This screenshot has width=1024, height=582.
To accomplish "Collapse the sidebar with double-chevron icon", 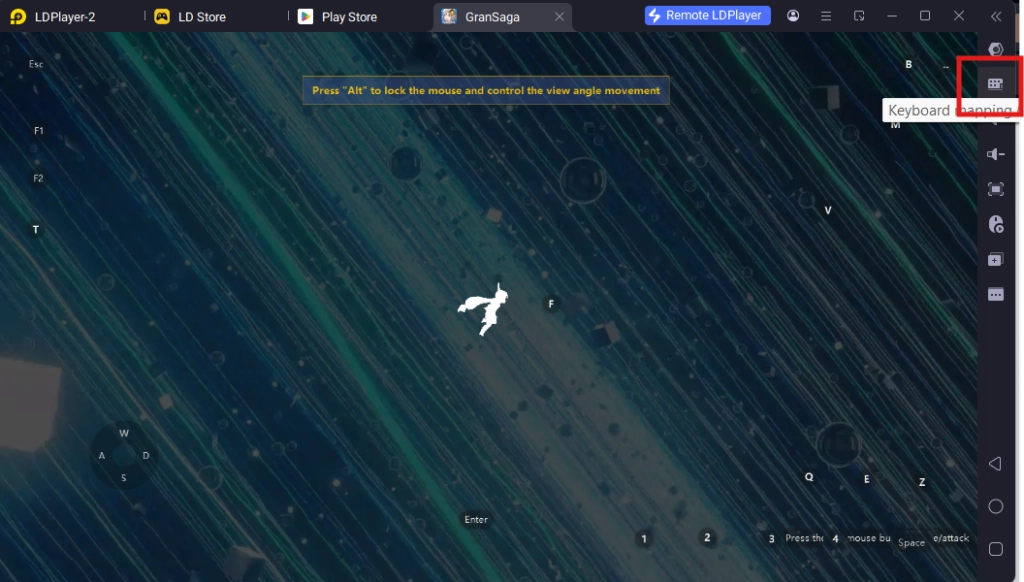I will (x=996, y=16).
